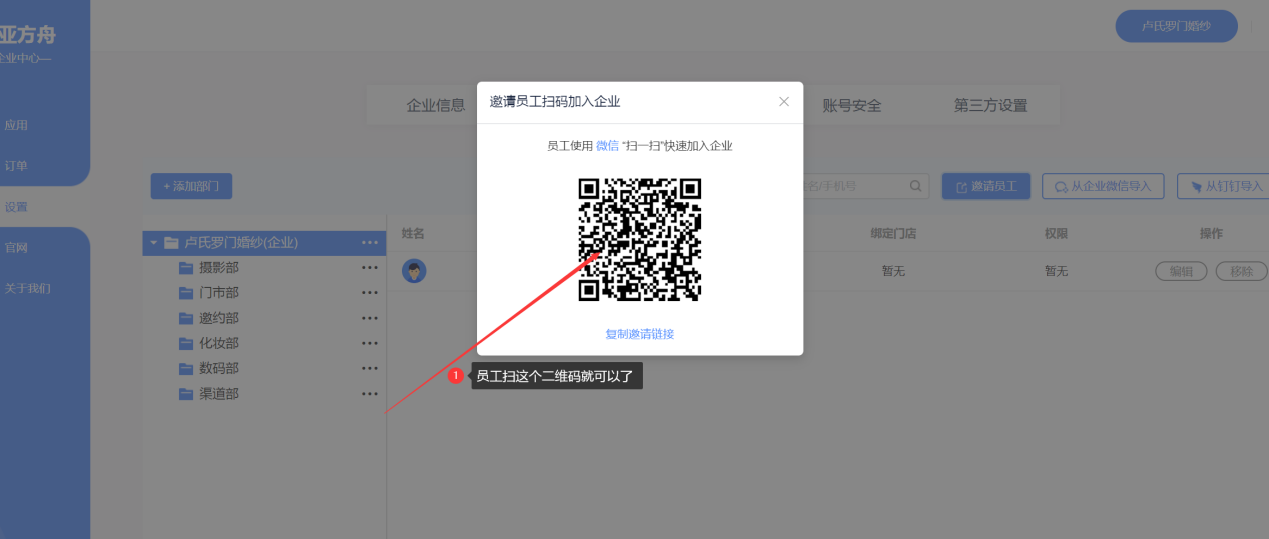Click the 邀请员工 button
Screen dimensions: 1269x539
(x=986, y=186)
